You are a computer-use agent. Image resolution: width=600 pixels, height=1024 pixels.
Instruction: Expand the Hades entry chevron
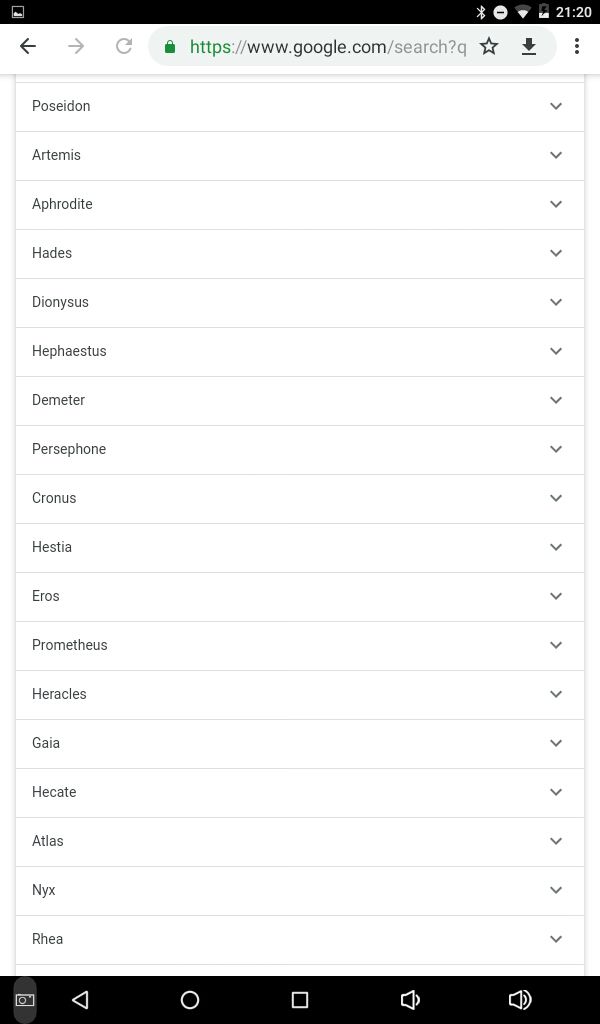(x=556, y=253)
